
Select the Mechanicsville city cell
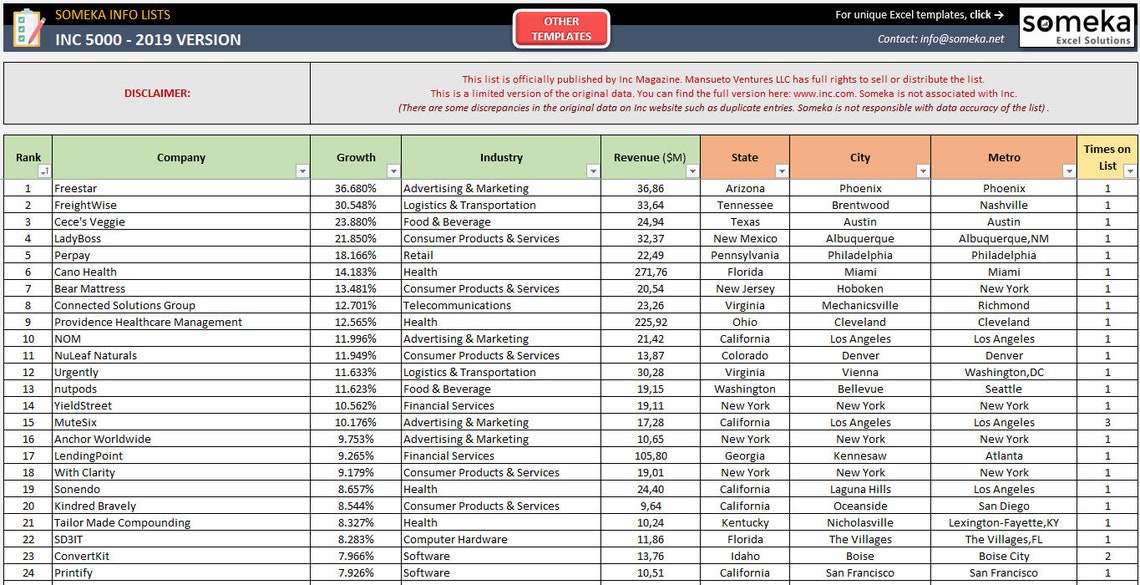[x=859, y=305]
